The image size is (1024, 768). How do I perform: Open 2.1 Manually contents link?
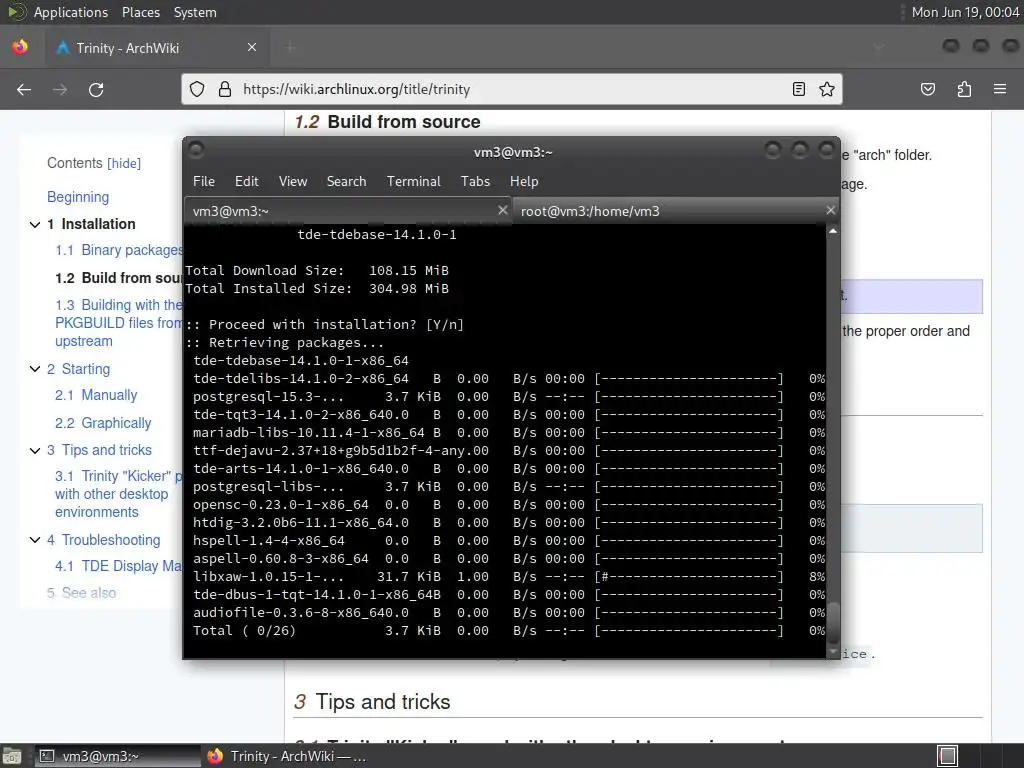tap(96, 395)
